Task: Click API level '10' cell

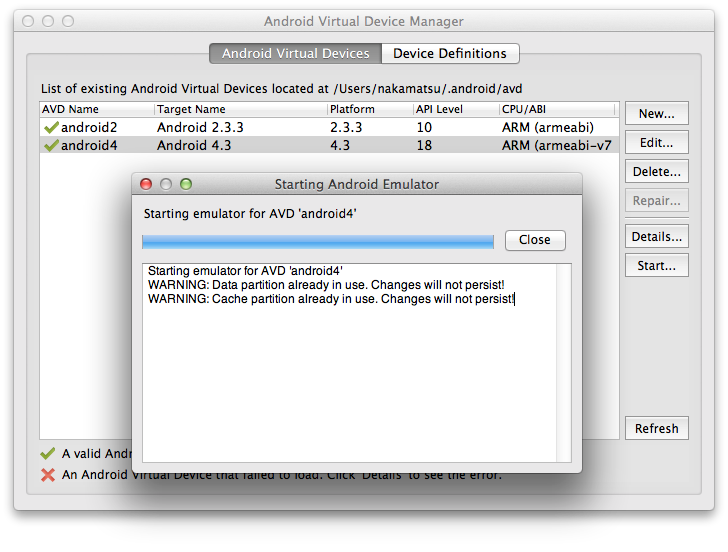Action: (424, 127)
